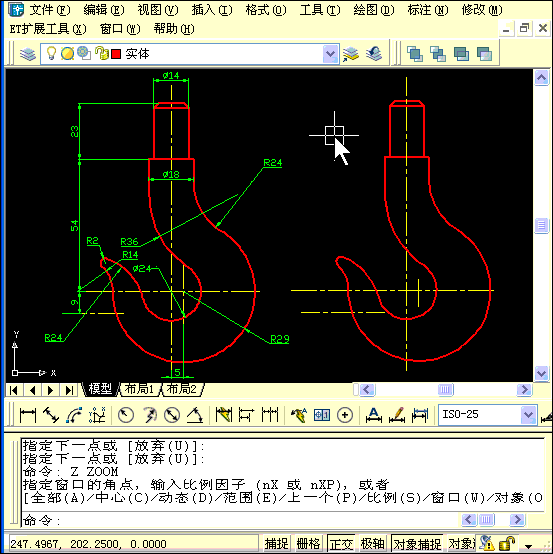This screenshot has height=554, width=553.
Task: Go to next layout tab arrow
Action: click(51, 390)
